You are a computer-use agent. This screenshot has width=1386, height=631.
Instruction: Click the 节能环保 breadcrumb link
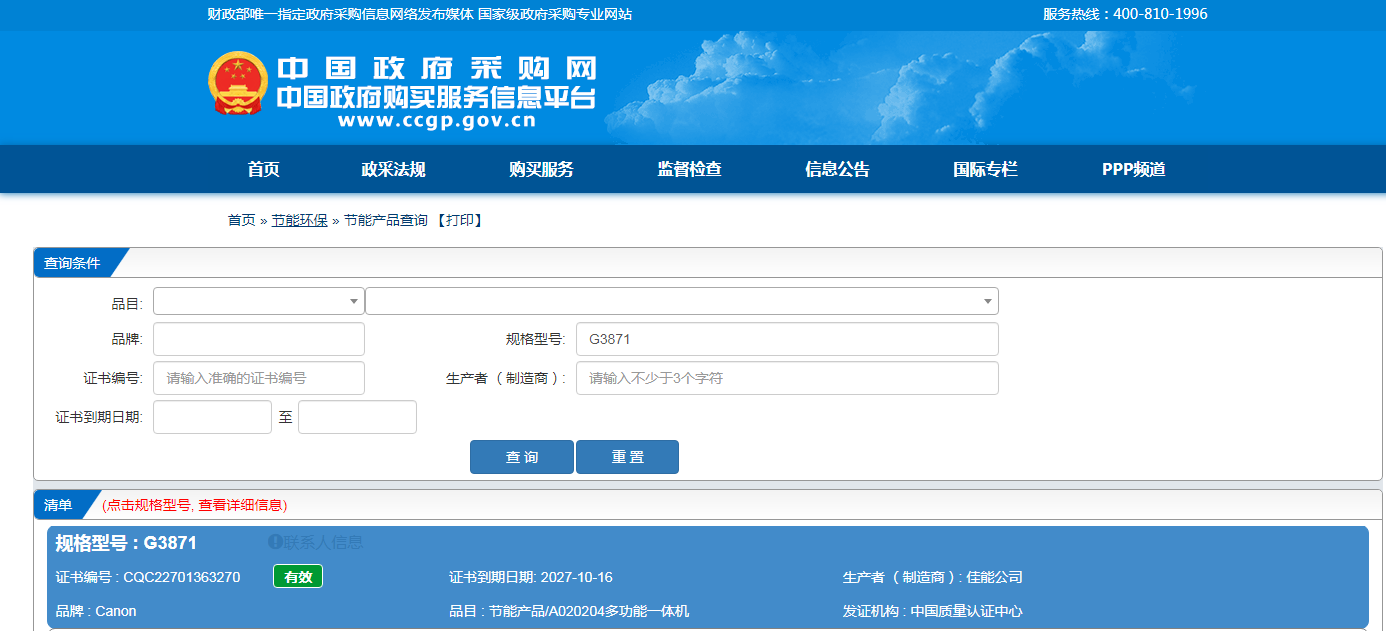[x=299, y=220]
